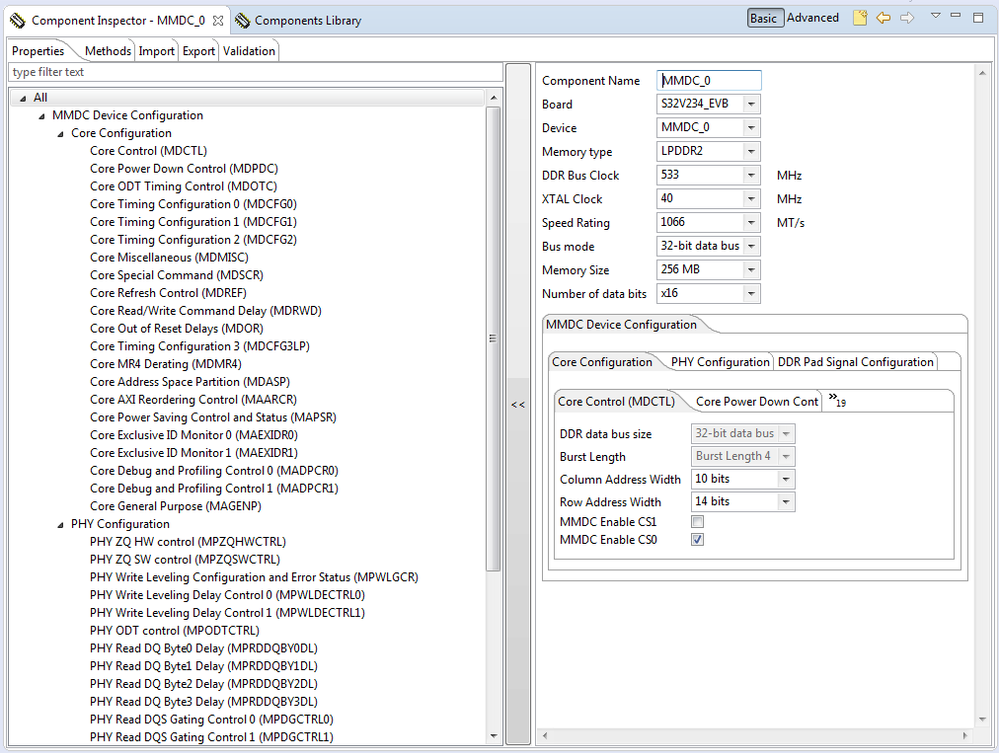Switch to the Import tab

157,51
